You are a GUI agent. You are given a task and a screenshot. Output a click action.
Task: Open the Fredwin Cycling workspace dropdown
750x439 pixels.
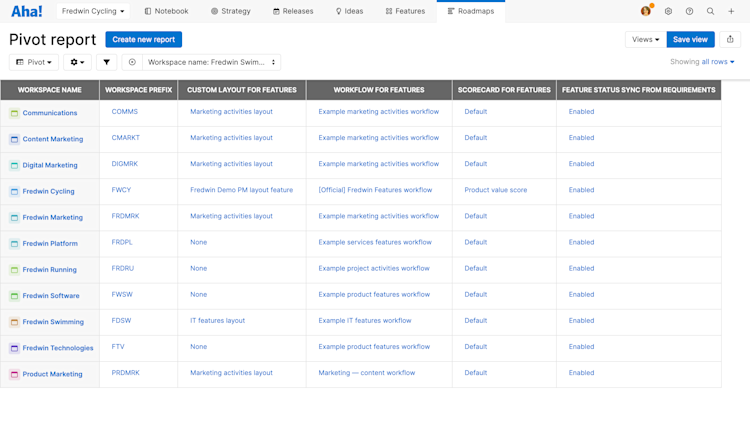[93, 11]
